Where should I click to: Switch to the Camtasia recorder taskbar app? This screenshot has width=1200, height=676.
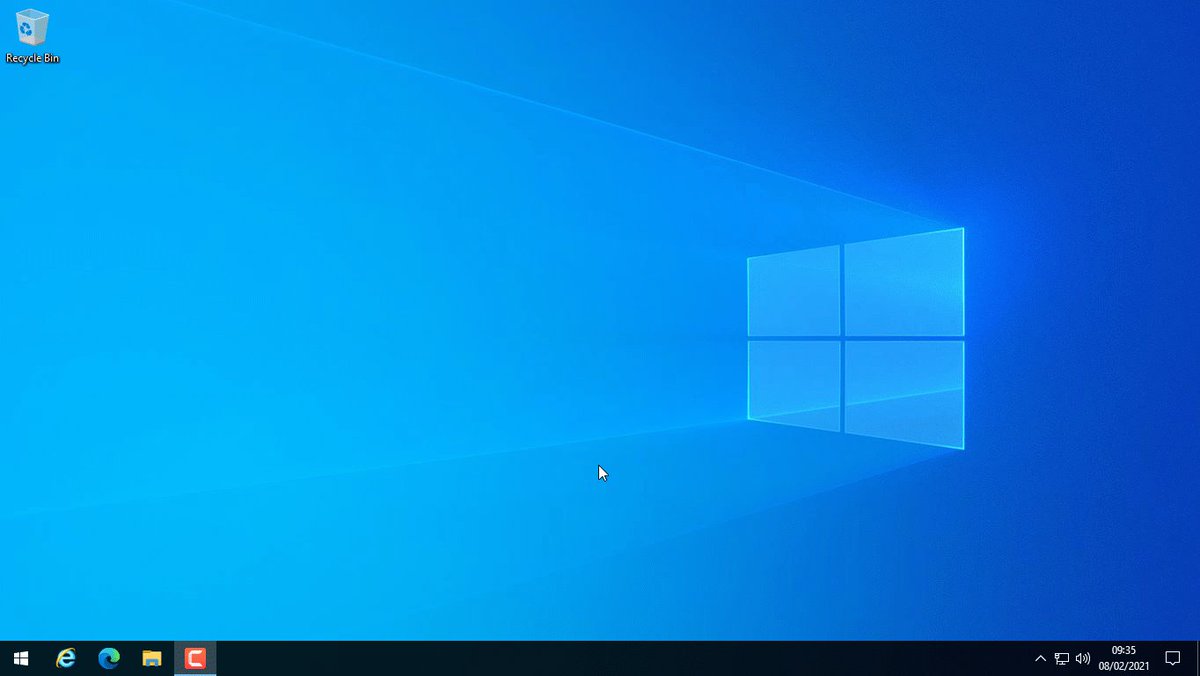[195, 658]
